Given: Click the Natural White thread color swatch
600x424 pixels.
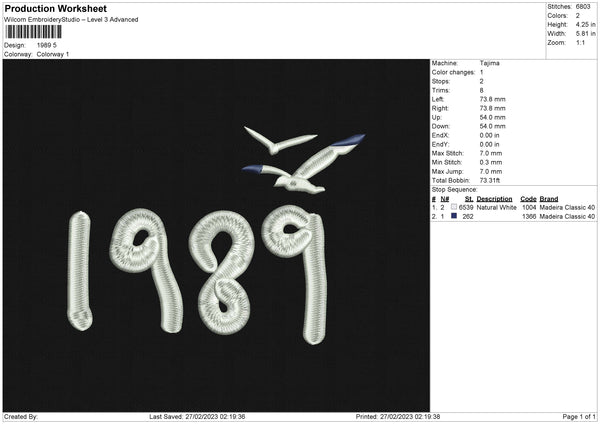Looking at the screenshot, I should click(x=454, y=207).
